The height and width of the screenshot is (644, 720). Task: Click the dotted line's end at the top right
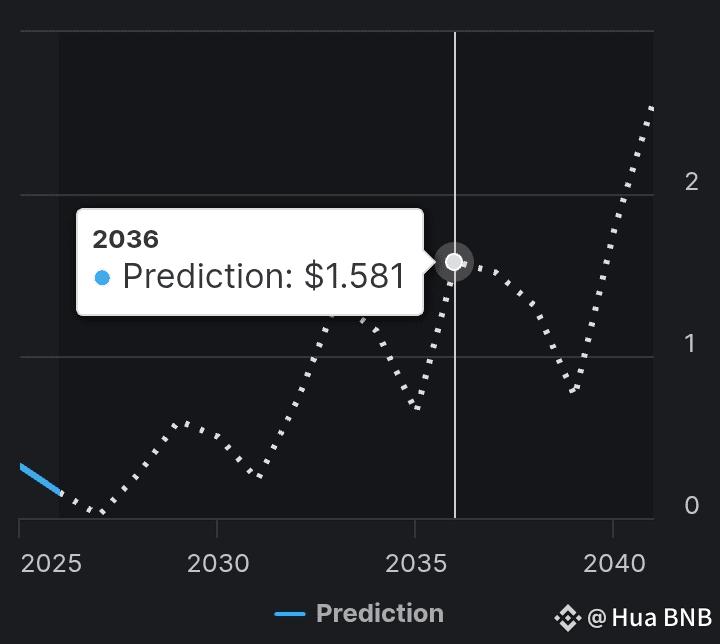651,109
